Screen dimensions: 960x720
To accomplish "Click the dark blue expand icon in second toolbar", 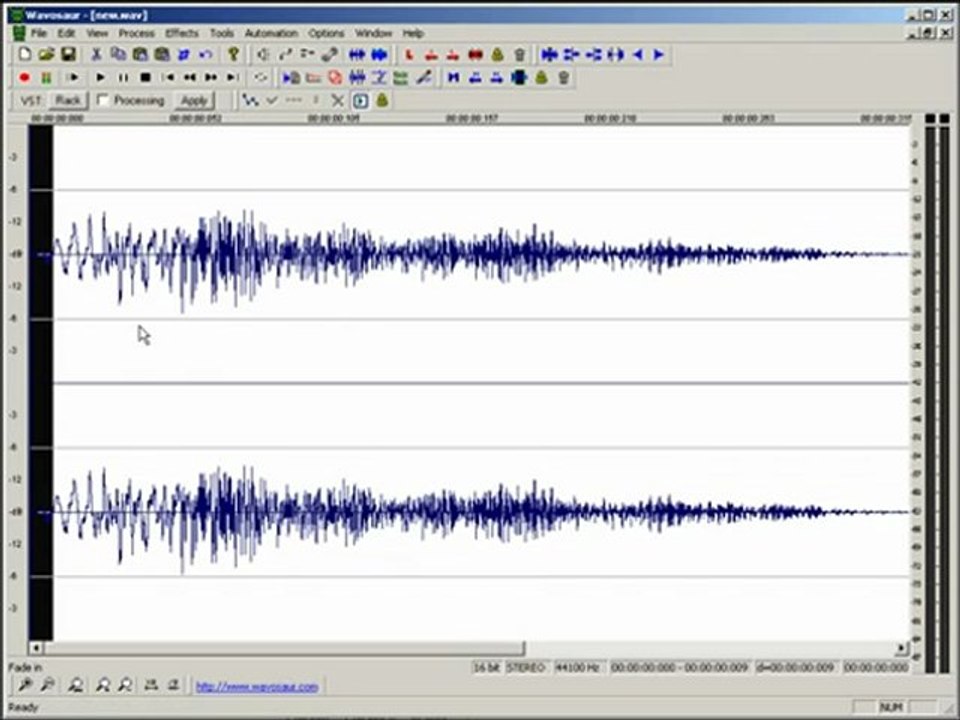I will click(x=519, y=78).
